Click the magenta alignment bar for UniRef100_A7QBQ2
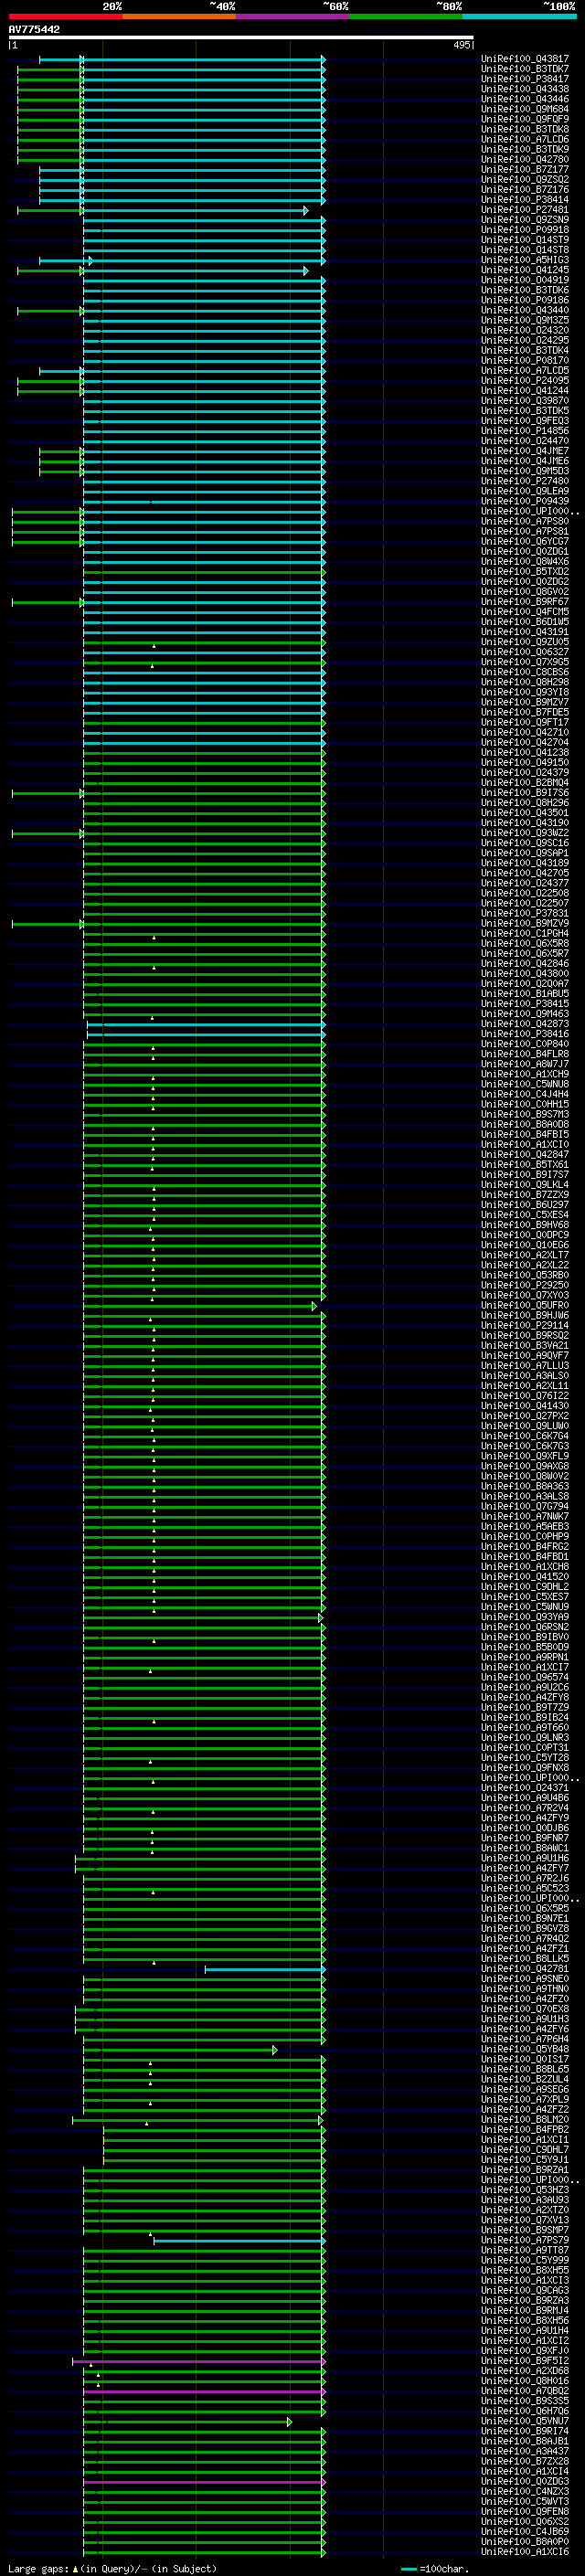 204,2392
